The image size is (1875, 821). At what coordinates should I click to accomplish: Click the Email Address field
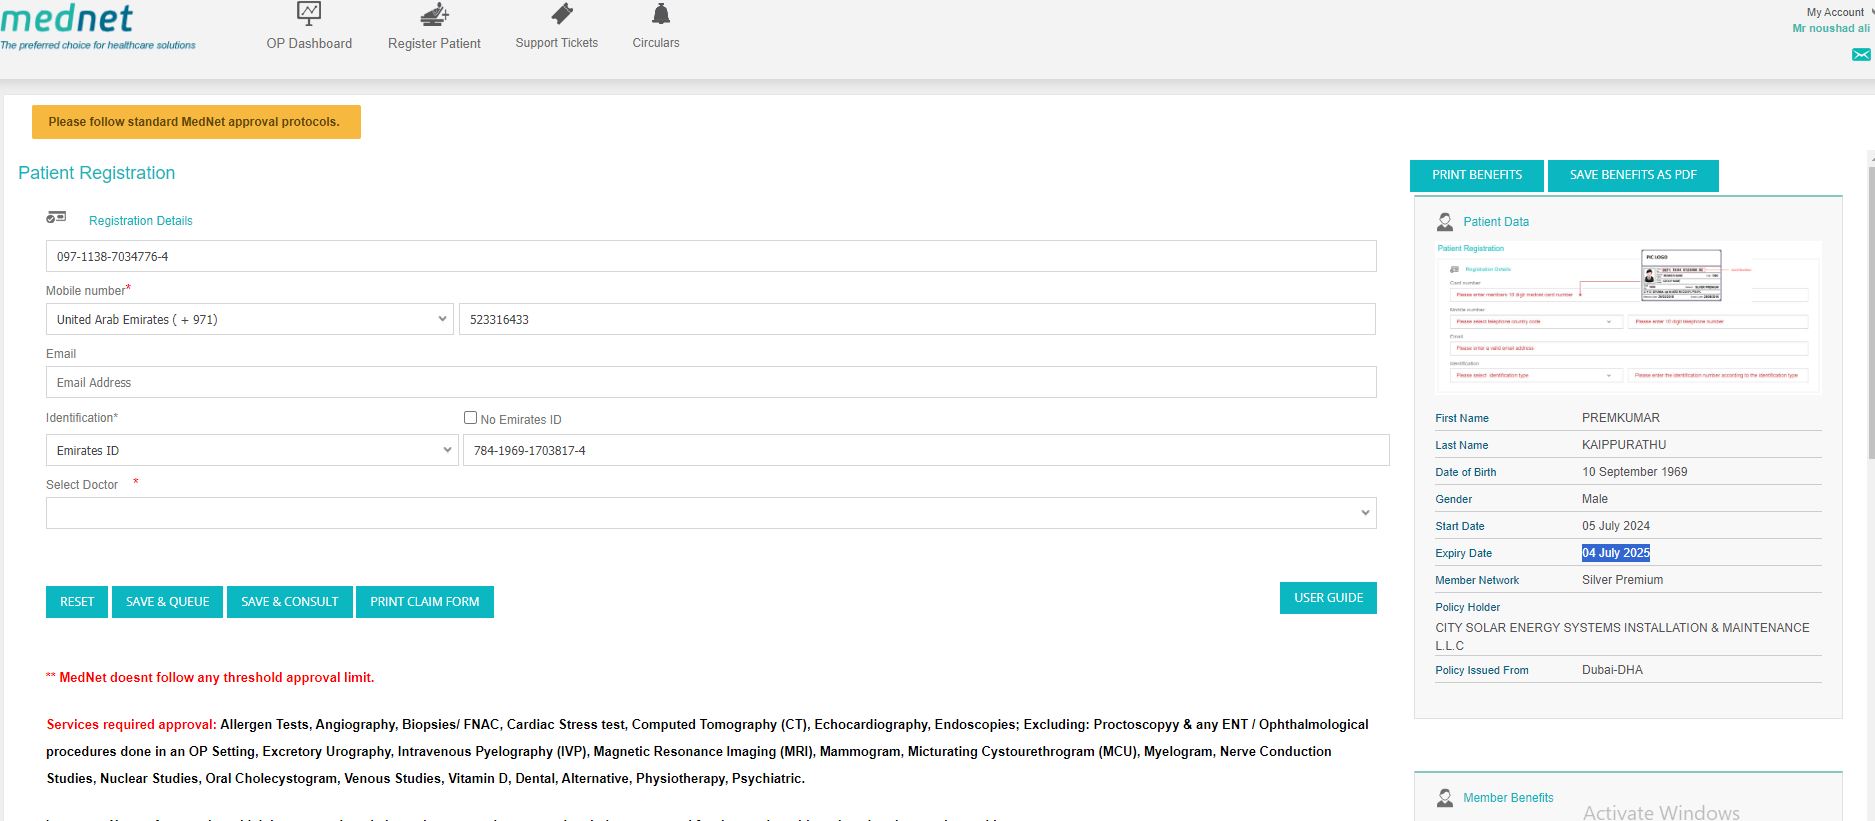point(711,382)
